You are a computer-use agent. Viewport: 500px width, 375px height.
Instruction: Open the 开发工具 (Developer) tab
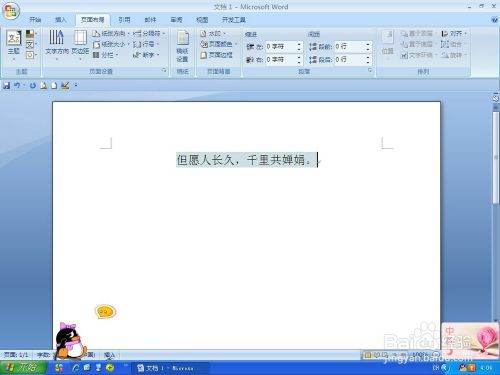tap(234, 20)
